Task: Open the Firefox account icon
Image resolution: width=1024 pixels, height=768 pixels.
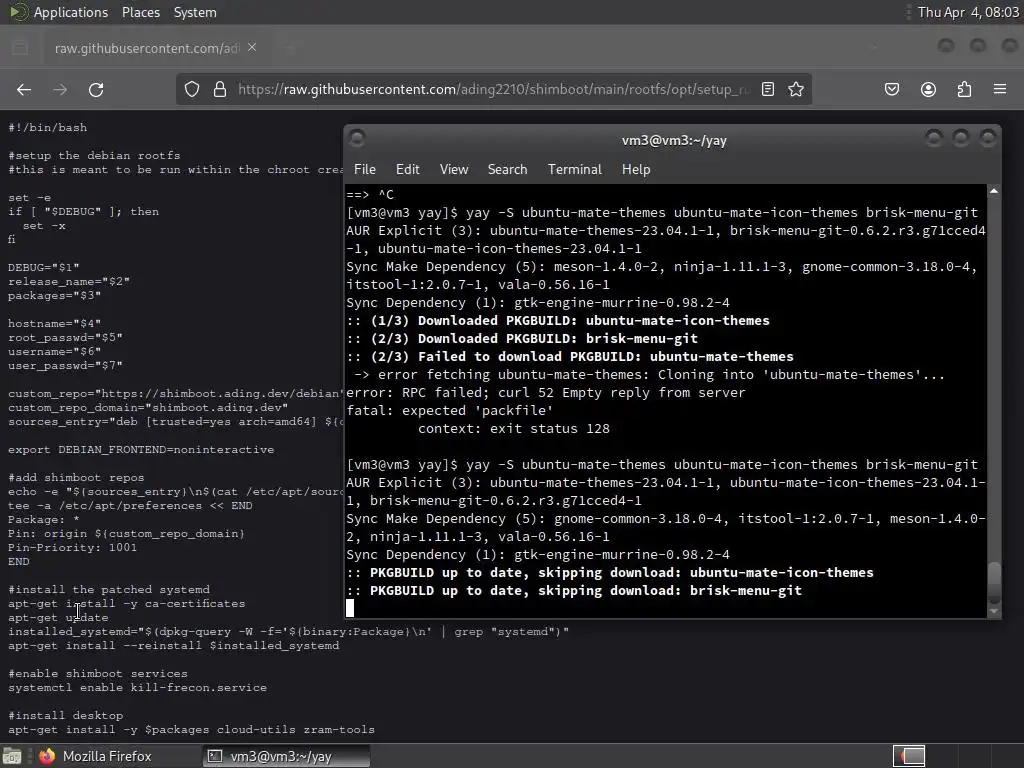Action: pos(928,89)
